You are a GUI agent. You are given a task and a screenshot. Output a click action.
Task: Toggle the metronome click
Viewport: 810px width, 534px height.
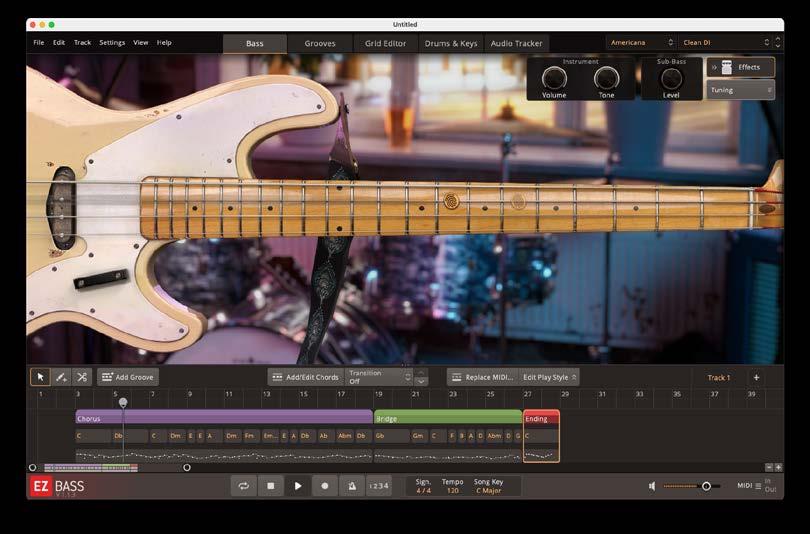351,486
